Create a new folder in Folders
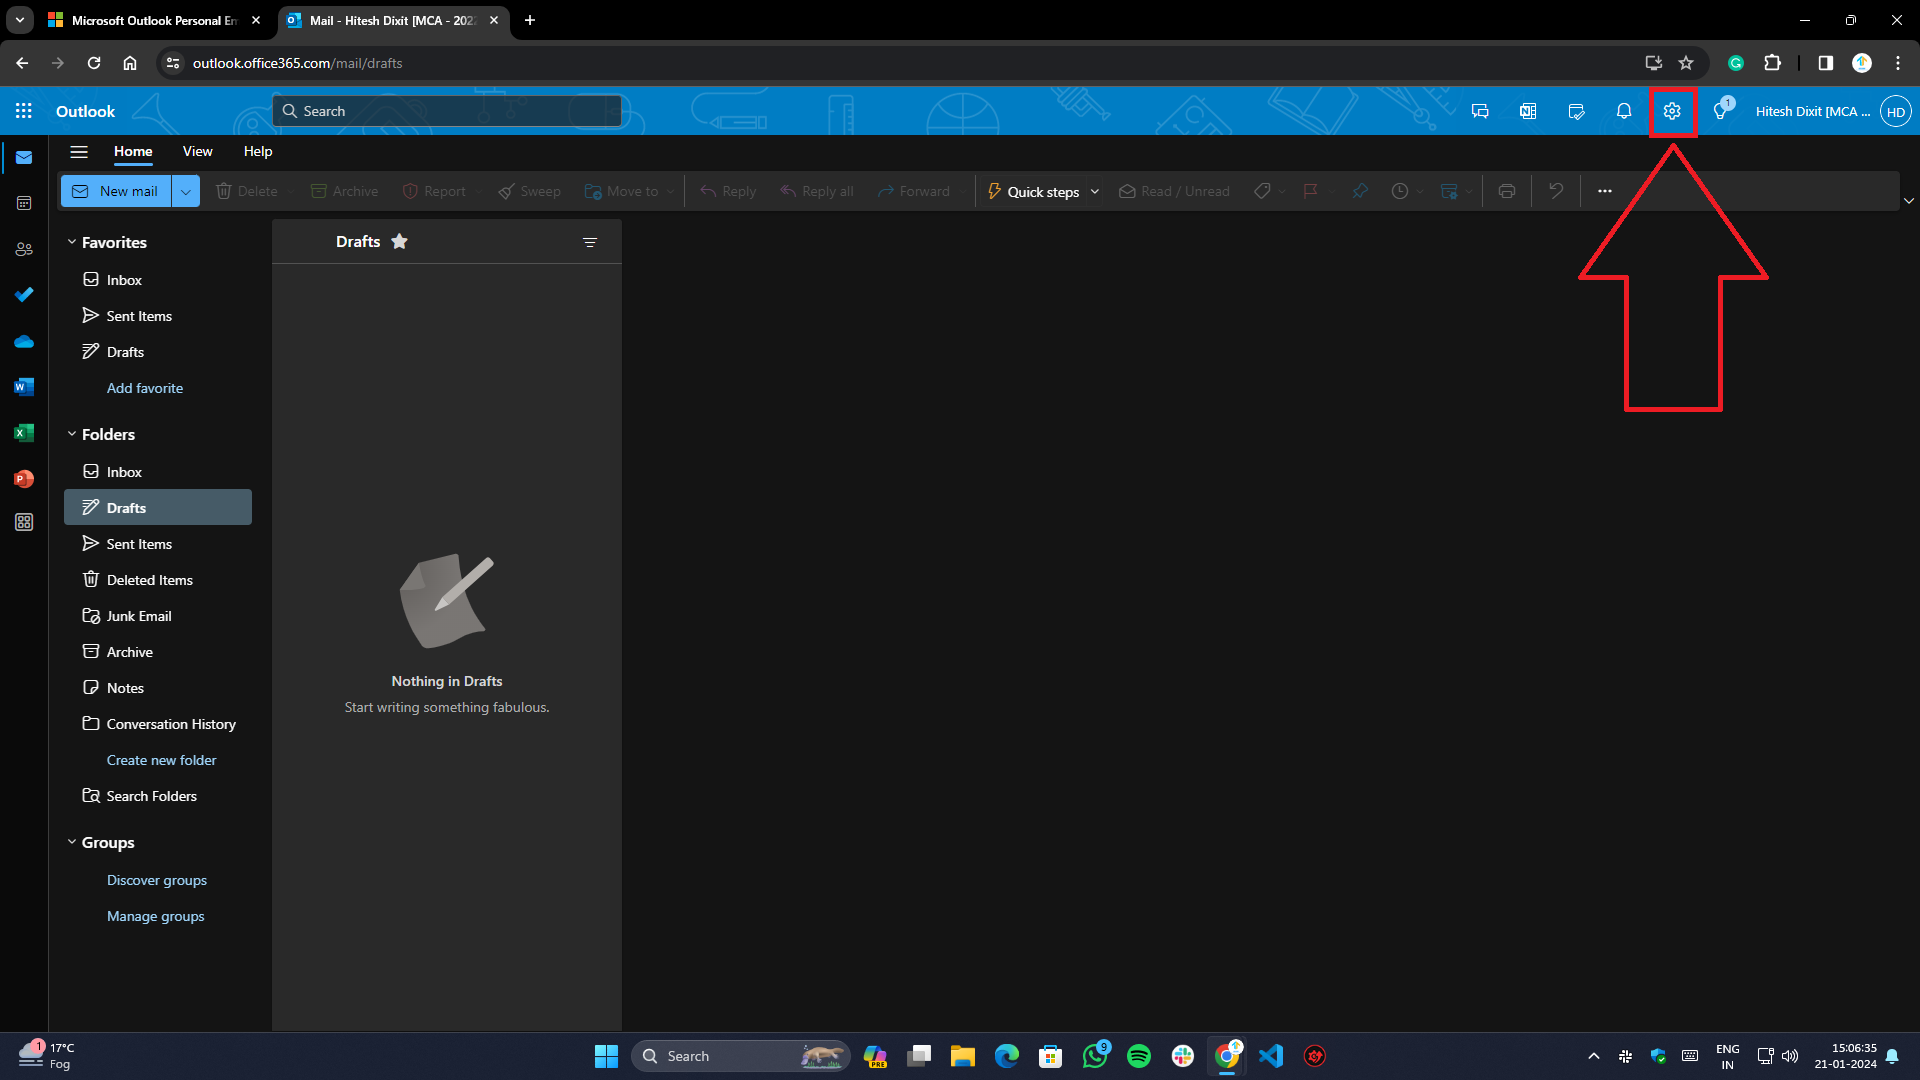This screenshot has height=1080, width=1920. pyautogui.click(x=161, y=760)
